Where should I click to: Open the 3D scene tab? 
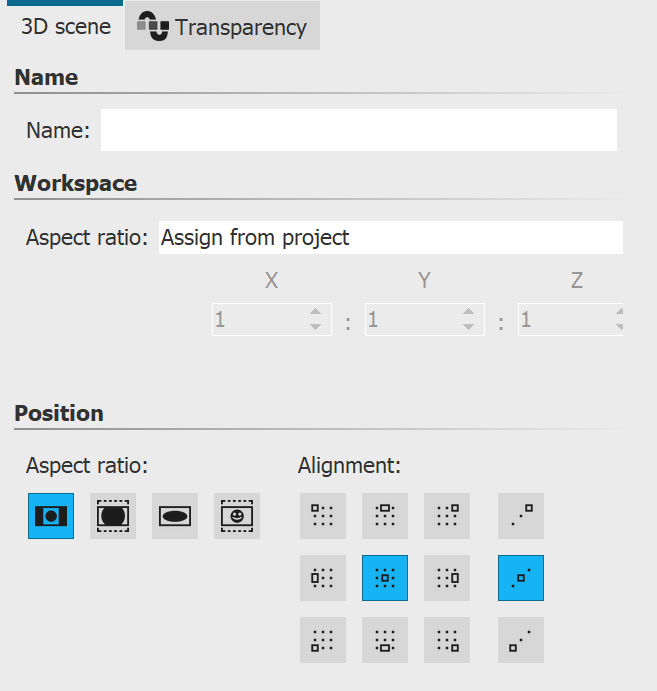point(66,27)
